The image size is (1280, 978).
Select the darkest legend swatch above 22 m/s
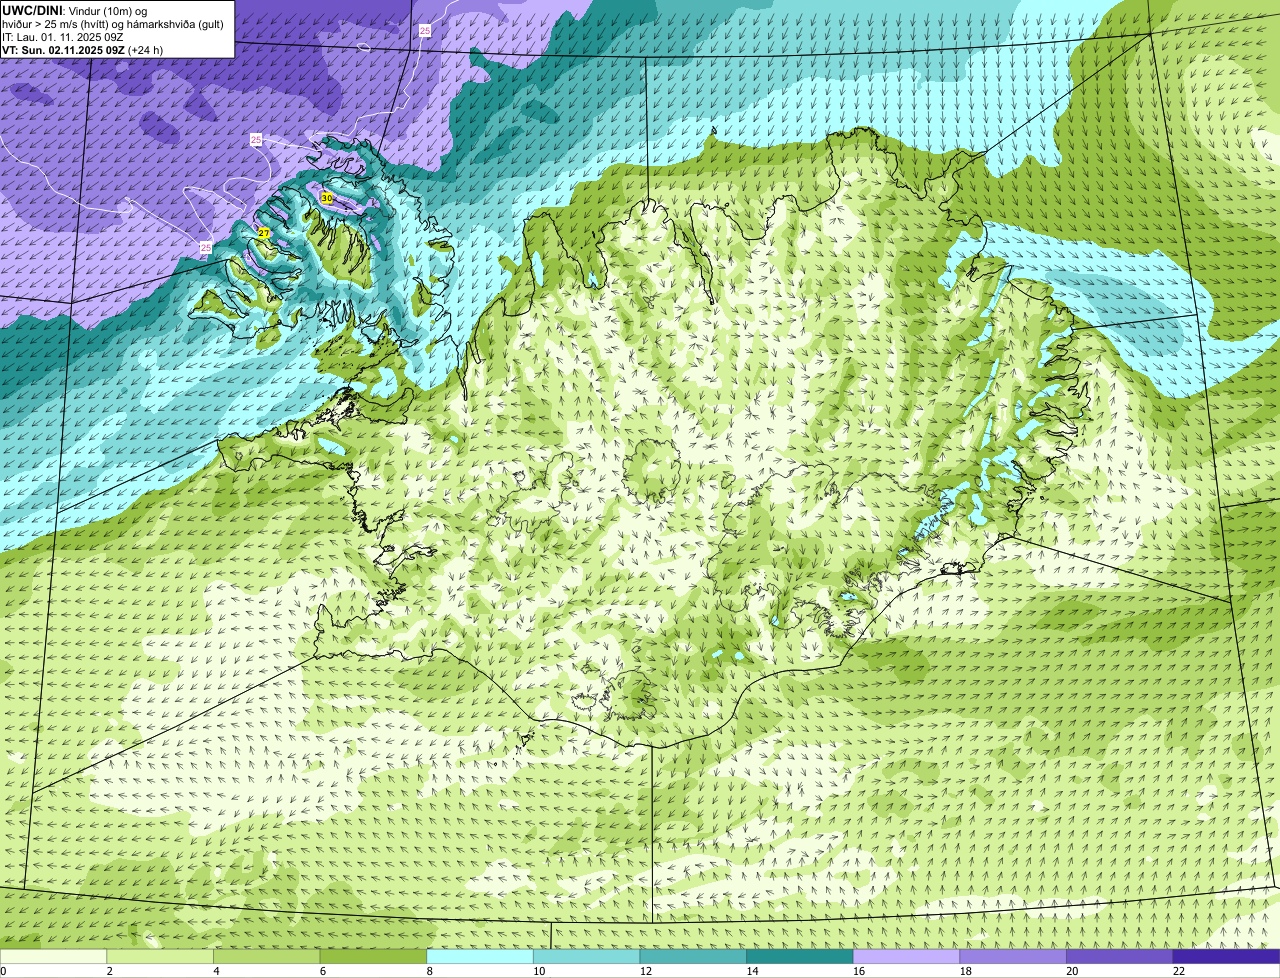click(x=1226, y=956)
